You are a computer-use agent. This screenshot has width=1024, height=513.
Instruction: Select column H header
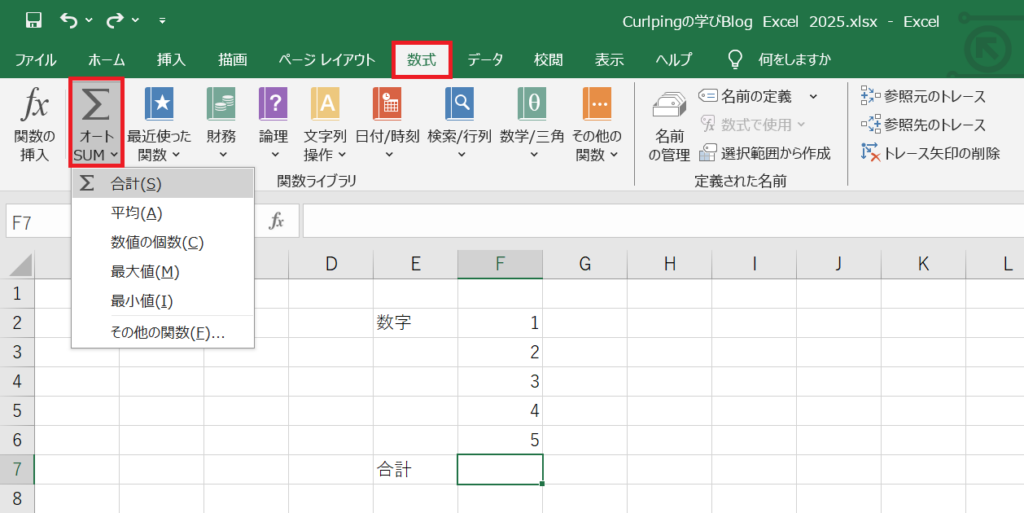pos(669,264)
